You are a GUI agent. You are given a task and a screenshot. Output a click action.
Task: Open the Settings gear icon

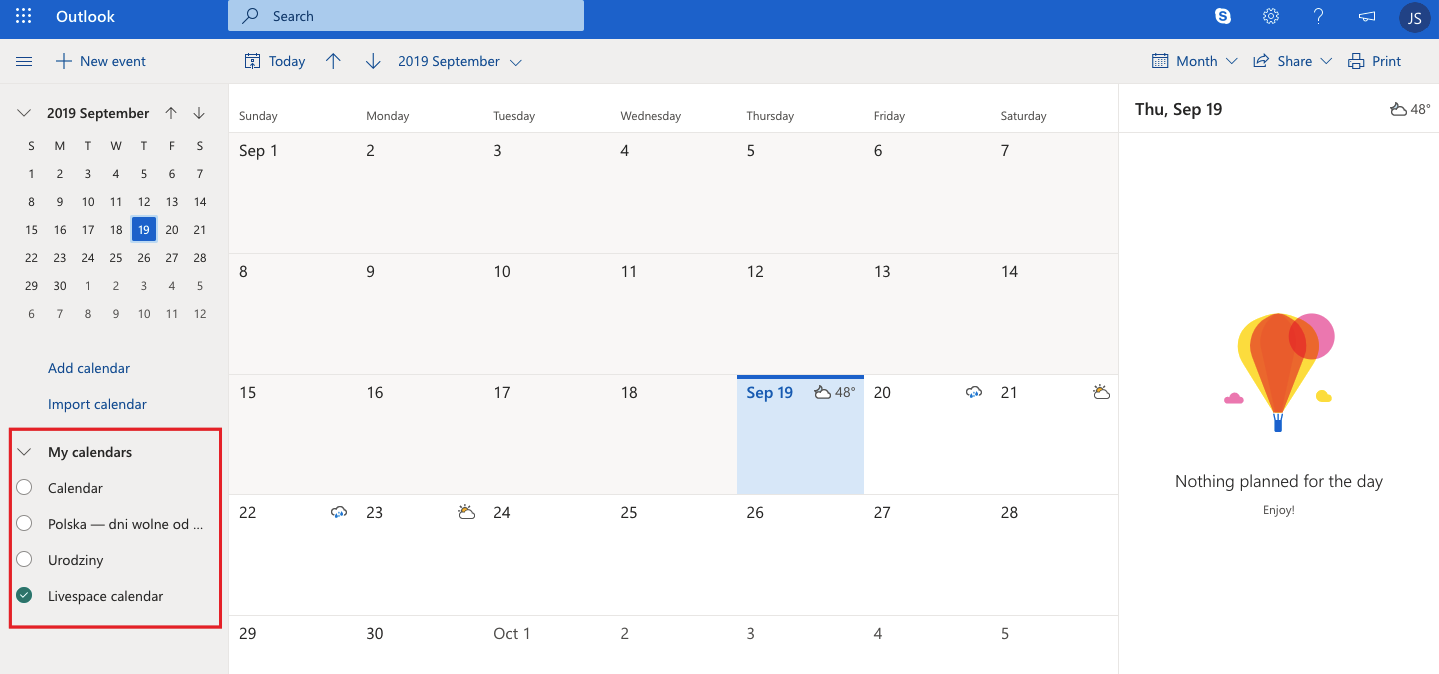1271,16
